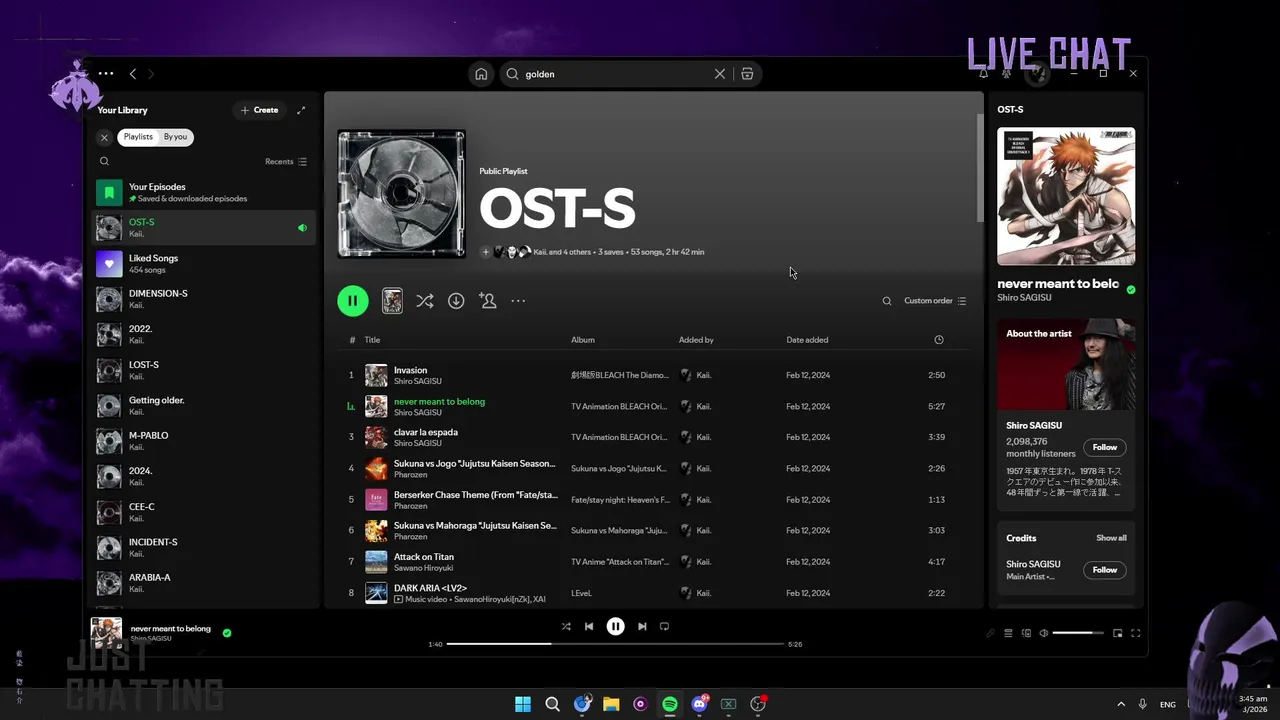This screenshot has width=1280, height=720.
Task: Open Your Episodes in the library
Action: click(x=205, y=192)
